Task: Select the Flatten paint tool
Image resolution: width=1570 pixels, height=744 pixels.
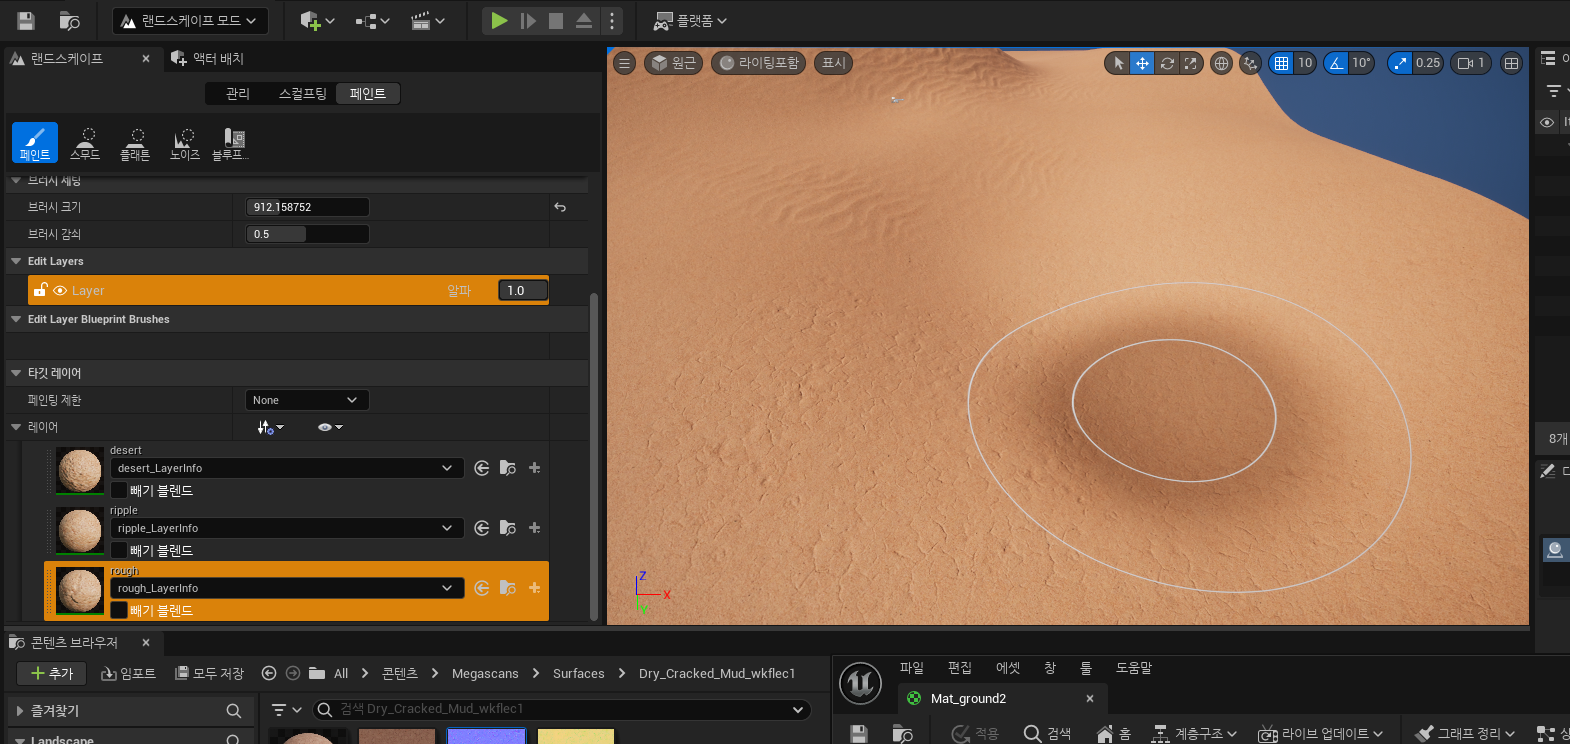Action: click(135, 142)
